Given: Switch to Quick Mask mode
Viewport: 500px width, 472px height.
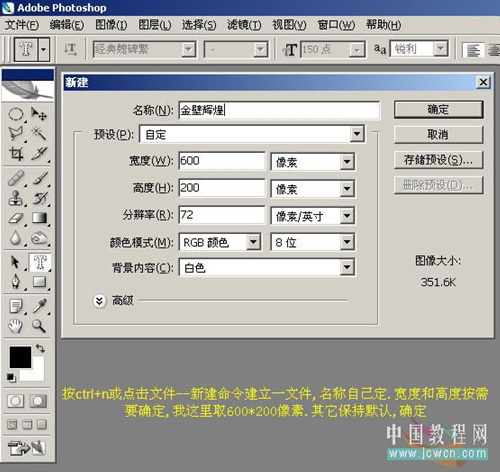Looking at the screenshot, I should (x=38, y=401).
